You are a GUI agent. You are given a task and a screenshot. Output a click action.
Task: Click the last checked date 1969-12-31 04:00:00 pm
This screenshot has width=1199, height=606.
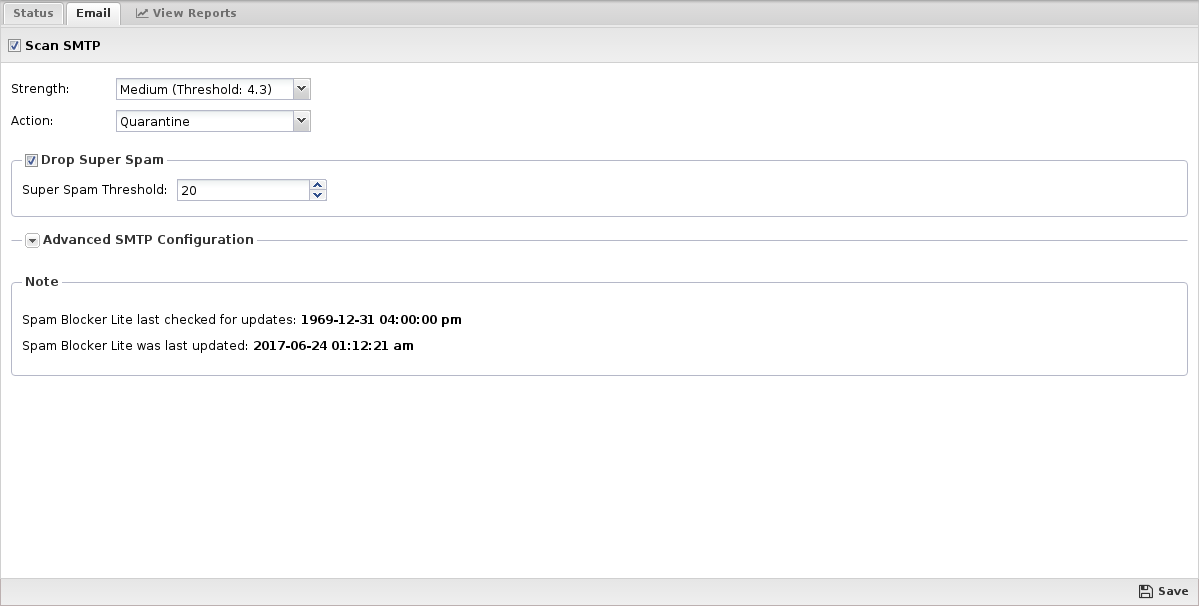(381, 319)
